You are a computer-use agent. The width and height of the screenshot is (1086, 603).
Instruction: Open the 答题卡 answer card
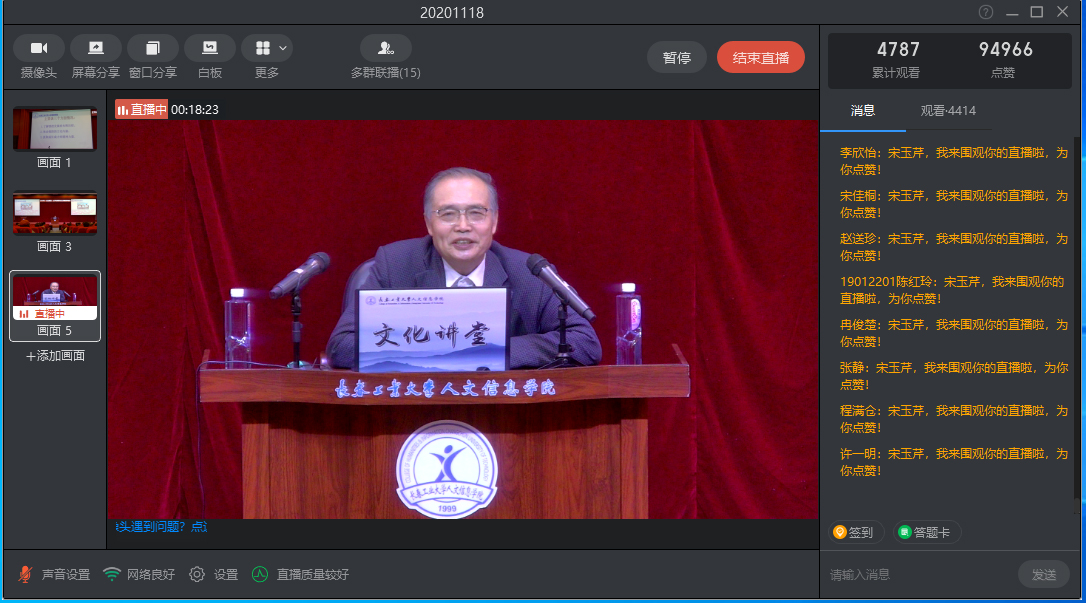(x=927, y=533)
